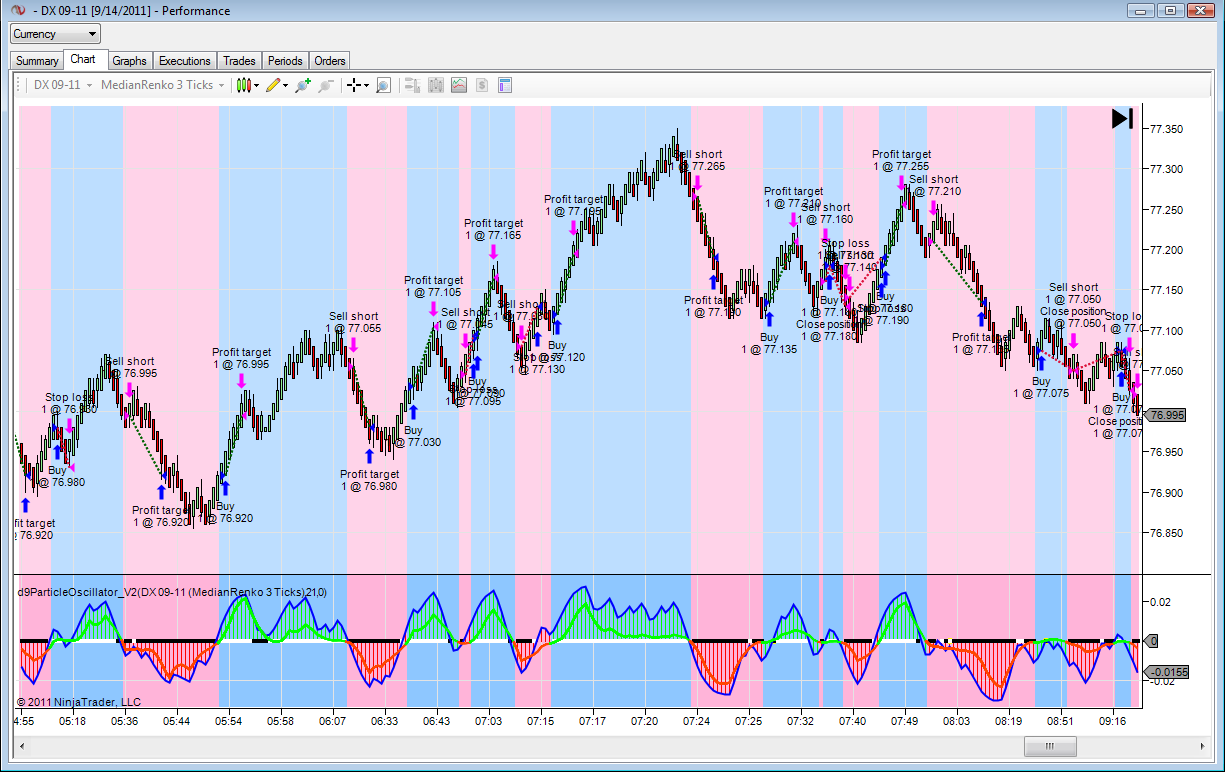Click the 'Sell short 1 @ 77.210' label
Viewport: 1225px width, 772px height.
click(x=934, y=185)
